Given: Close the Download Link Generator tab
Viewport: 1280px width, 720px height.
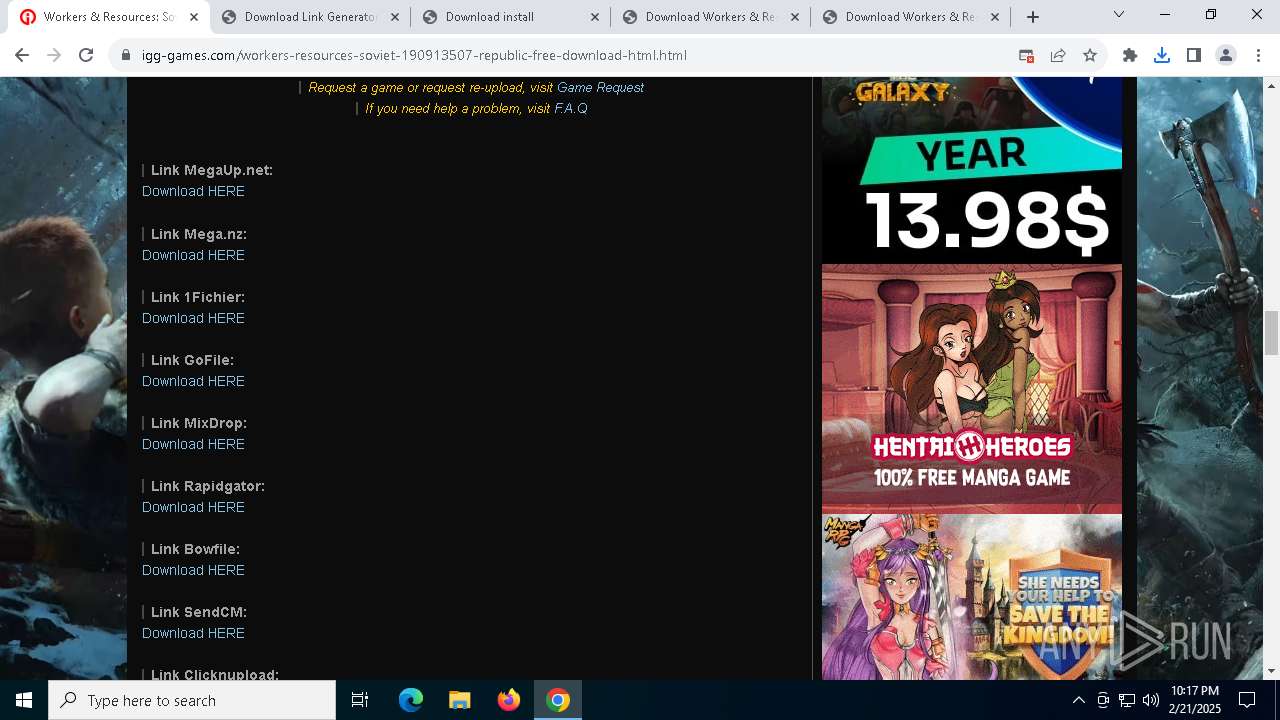Looking at the screenshot, I should pyautogui.click(x=395, y=17).
